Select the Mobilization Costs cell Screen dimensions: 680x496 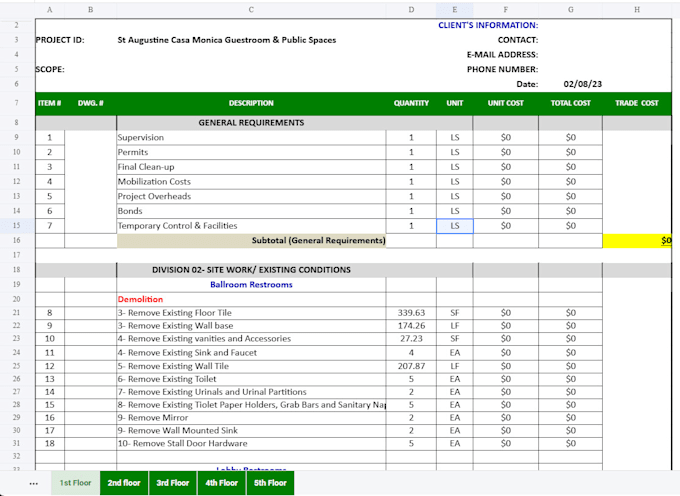pyautogui.click(x=251, y=182)
